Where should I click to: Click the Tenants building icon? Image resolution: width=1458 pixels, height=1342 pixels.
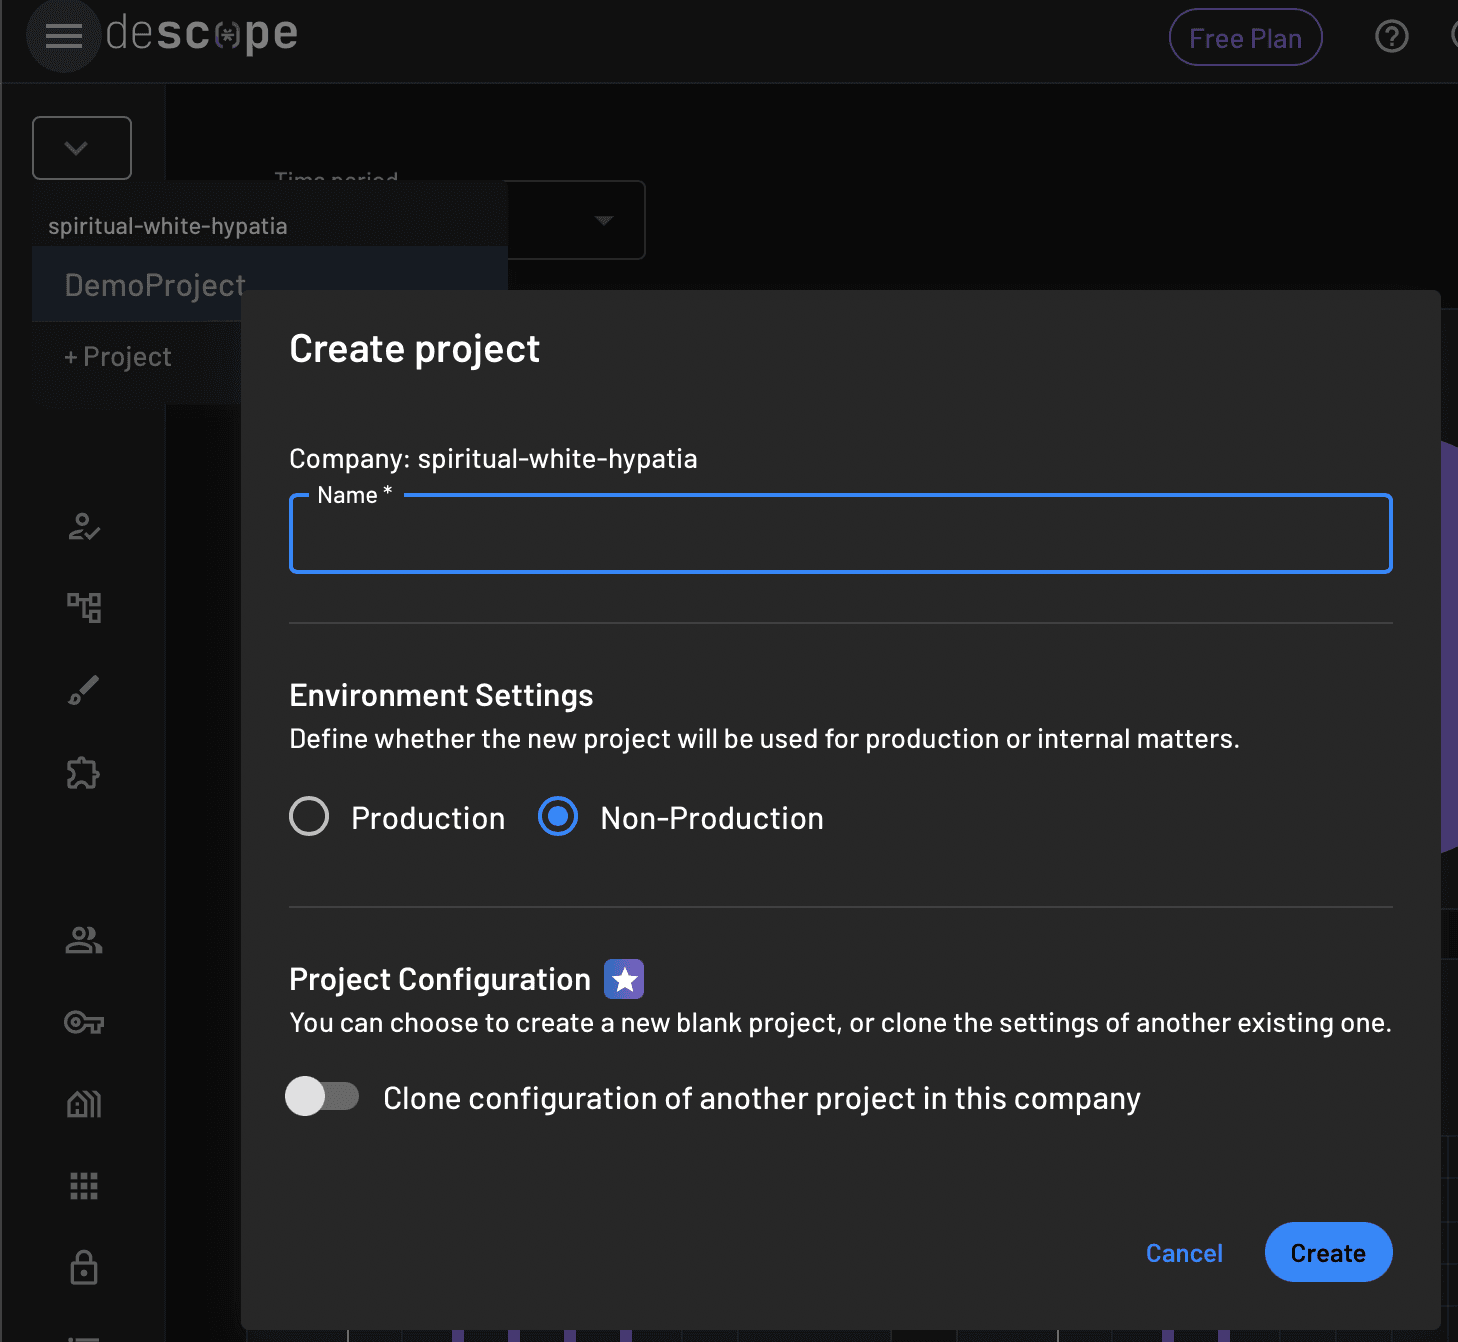(x=84, y=1104)
